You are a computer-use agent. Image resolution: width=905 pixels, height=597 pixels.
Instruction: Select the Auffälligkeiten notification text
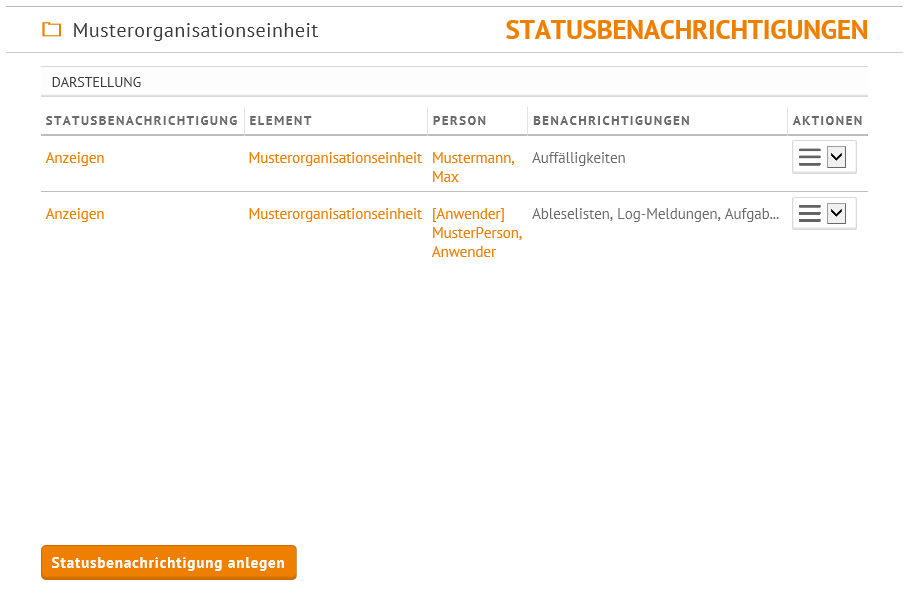pyautogui.click(x=579, y=158)
